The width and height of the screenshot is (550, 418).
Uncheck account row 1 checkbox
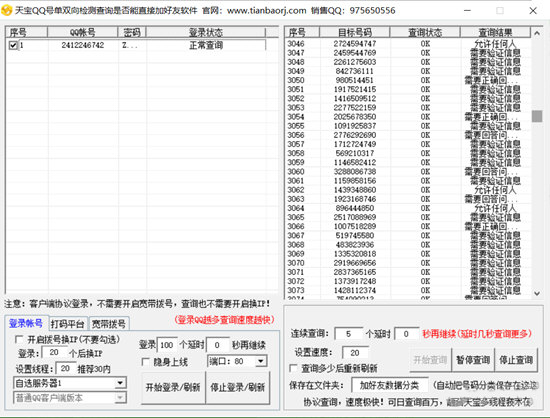pos(13,45)
